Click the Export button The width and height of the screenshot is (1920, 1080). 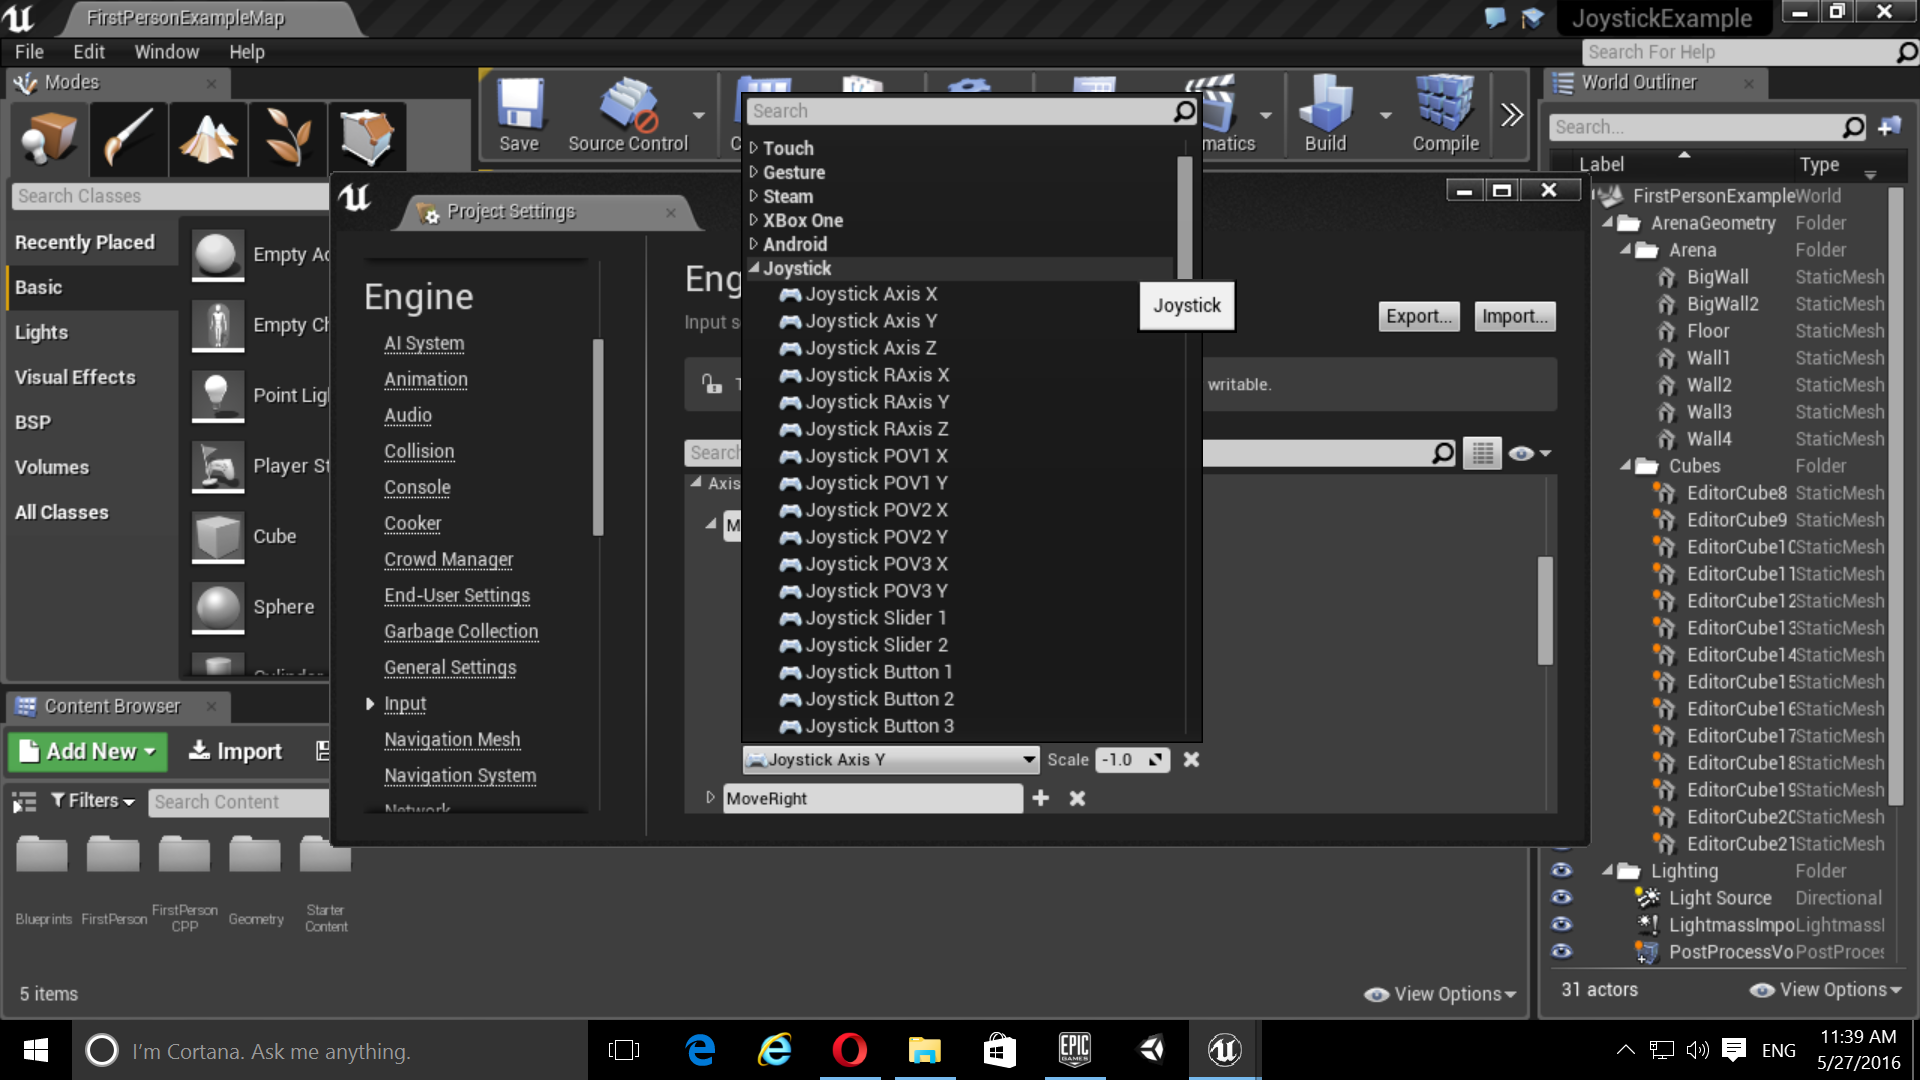click(x=1418, y=316)
